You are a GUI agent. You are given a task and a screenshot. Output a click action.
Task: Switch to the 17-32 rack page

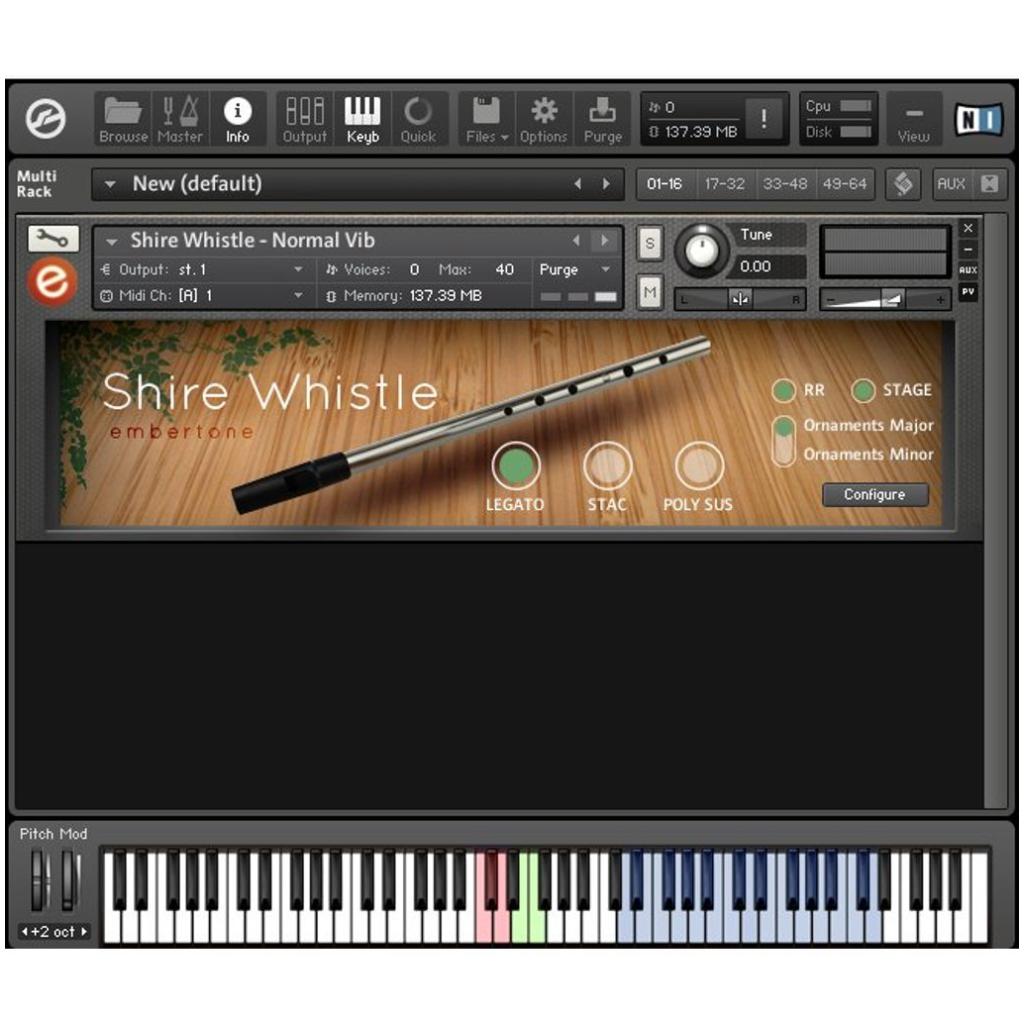pyautogui.click(x=724, y=184)
